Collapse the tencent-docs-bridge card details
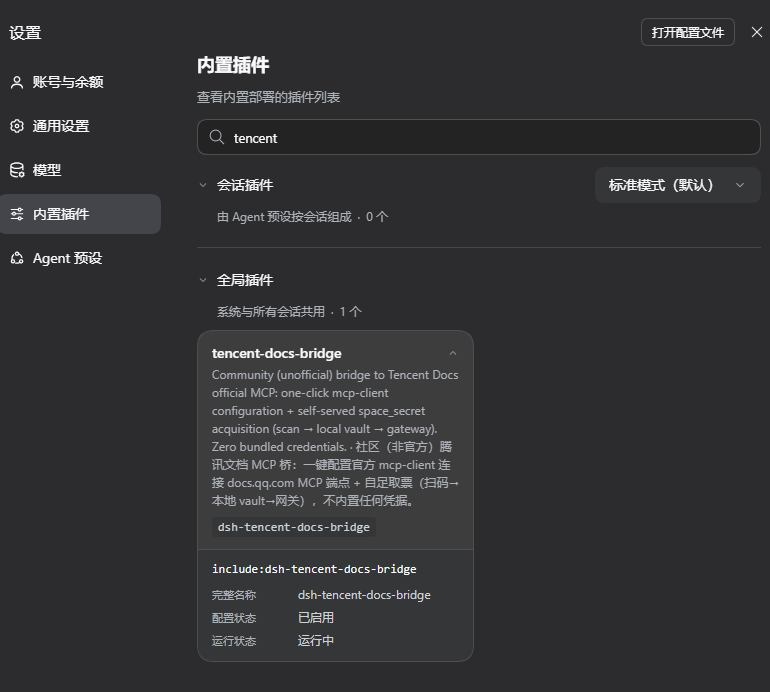 [453, 353]
